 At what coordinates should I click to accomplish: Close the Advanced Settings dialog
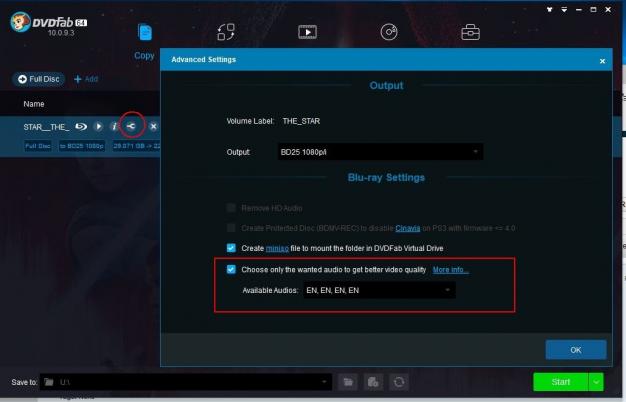[x=602, y=61]
